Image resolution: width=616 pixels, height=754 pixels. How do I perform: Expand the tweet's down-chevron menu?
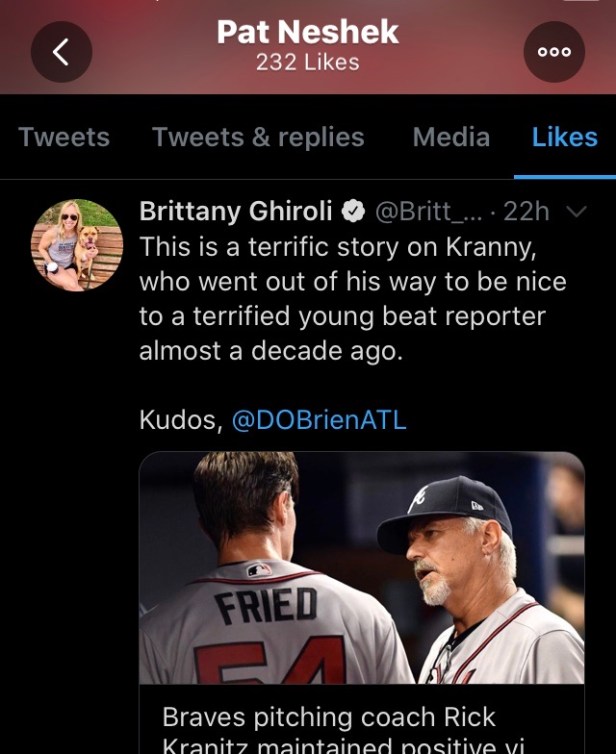pyautogui.click(x=575, y=212)
